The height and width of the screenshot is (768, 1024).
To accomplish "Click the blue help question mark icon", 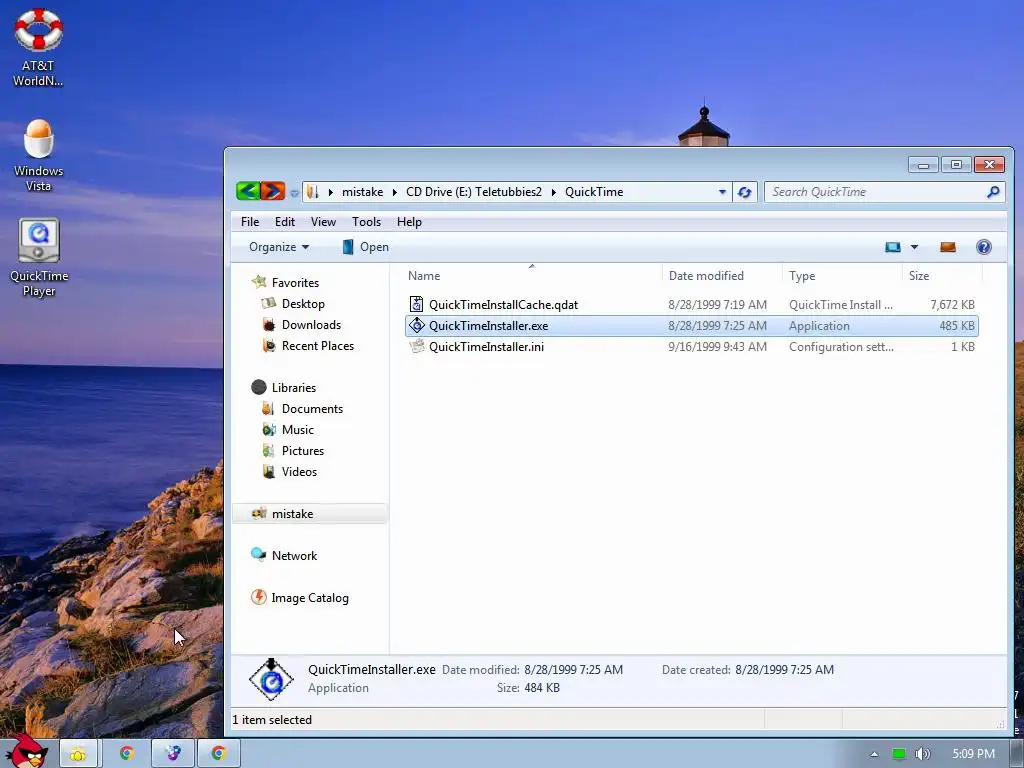I will 984,247.
